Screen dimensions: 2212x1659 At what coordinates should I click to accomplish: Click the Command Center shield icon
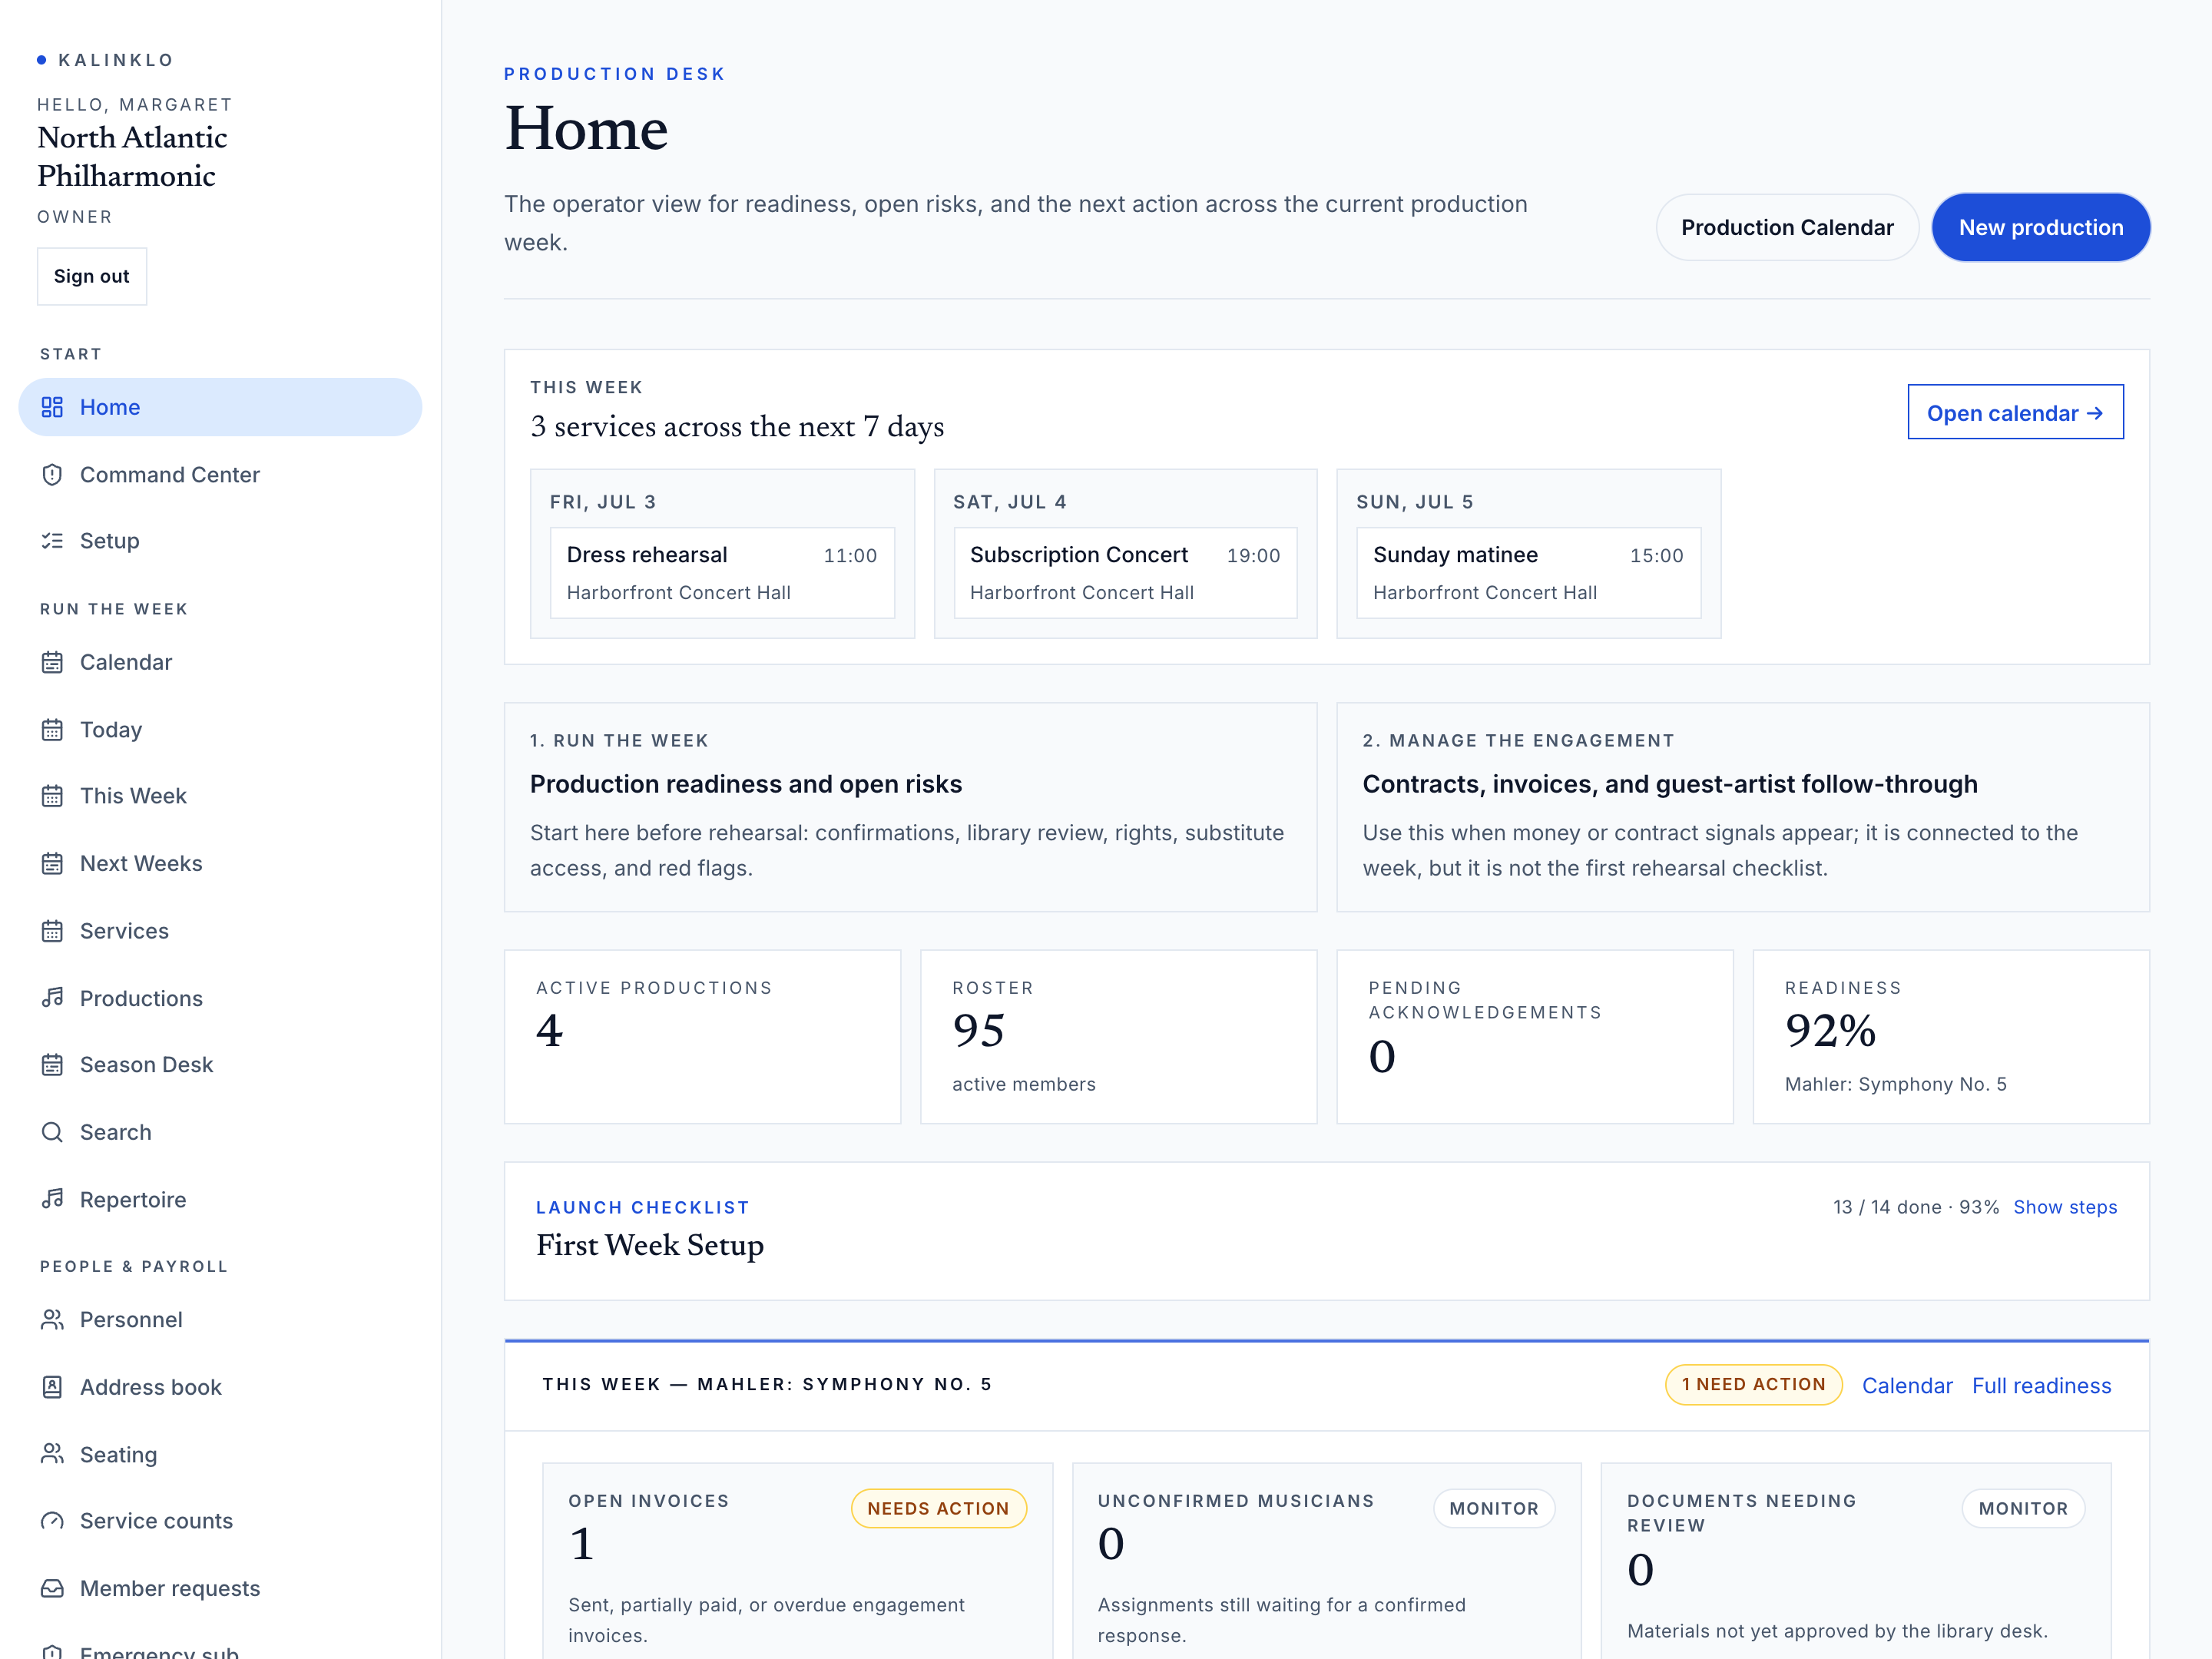(52, 474)
